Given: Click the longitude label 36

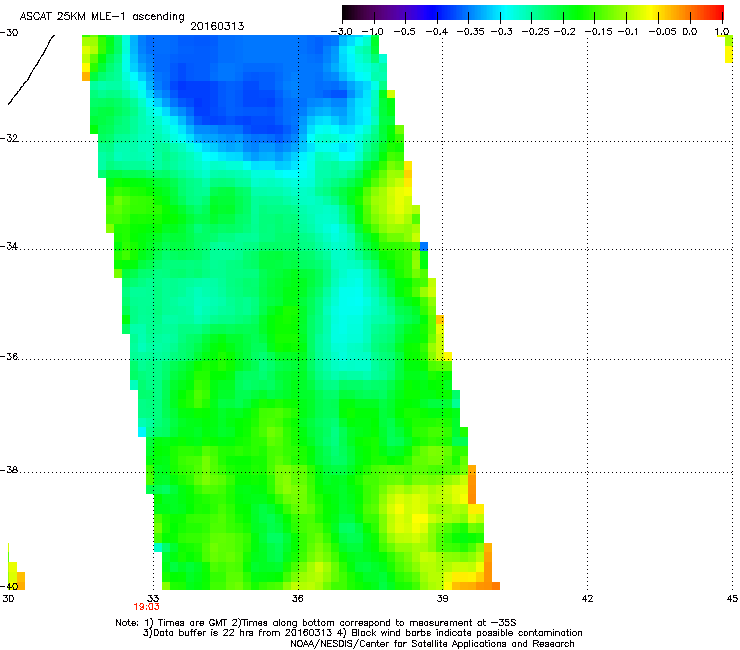Looking at the screenshot, I should tap(297, 599).
